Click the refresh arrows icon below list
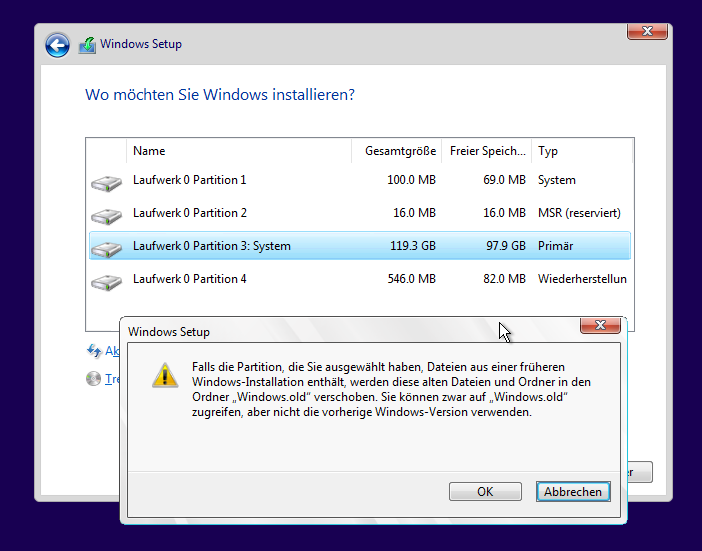Screen dimensions: 702x551 94,351
